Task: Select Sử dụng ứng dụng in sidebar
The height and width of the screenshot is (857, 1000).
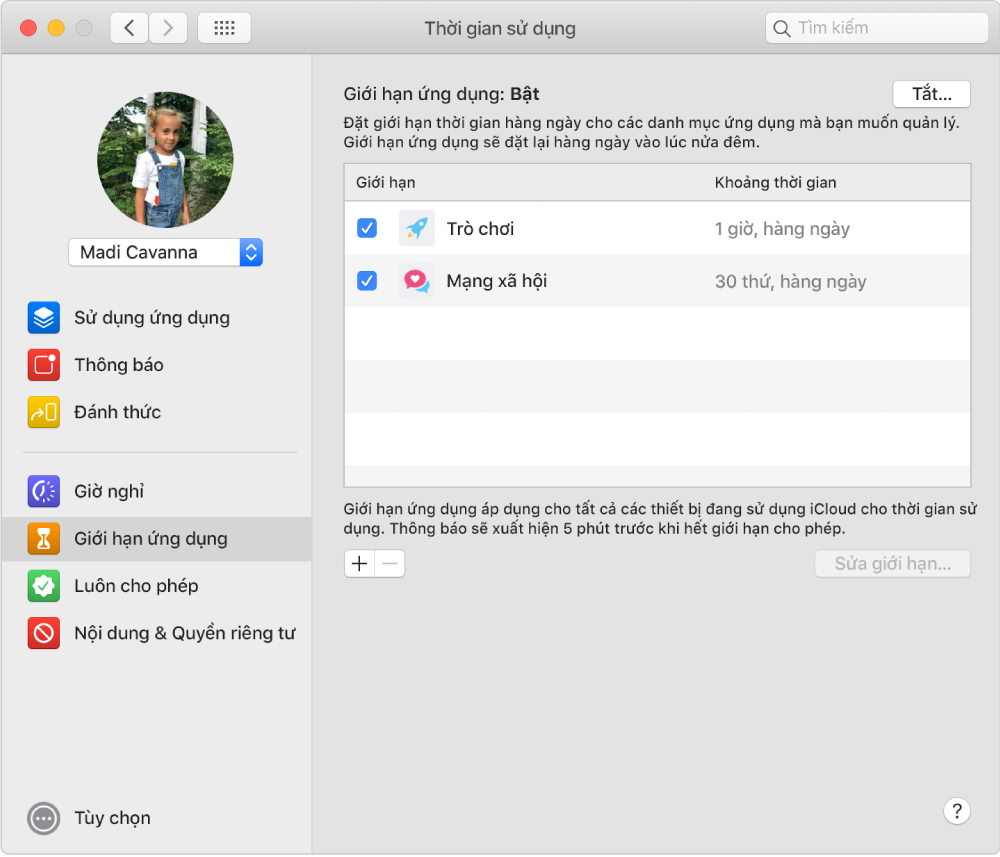Action: 152,318
